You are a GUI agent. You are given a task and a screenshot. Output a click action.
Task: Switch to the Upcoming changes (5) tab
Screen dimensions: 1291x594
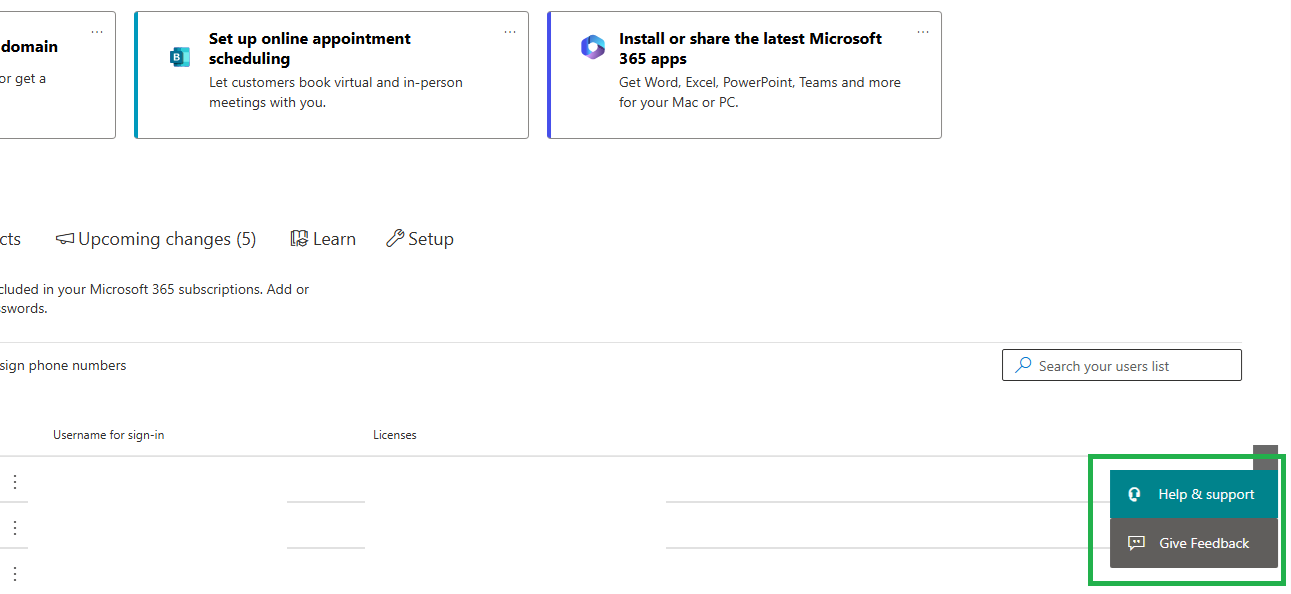156,239
